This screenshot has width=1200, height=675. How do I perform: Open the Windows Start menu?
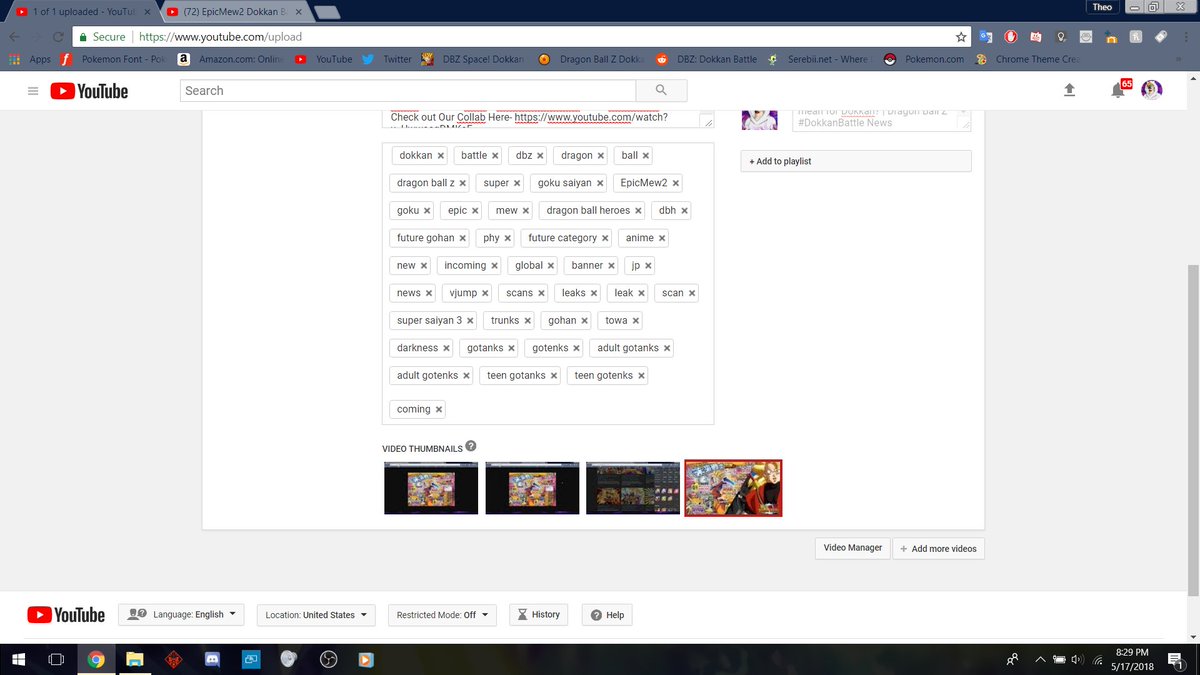pyautogui.click(x=19, y=659)
